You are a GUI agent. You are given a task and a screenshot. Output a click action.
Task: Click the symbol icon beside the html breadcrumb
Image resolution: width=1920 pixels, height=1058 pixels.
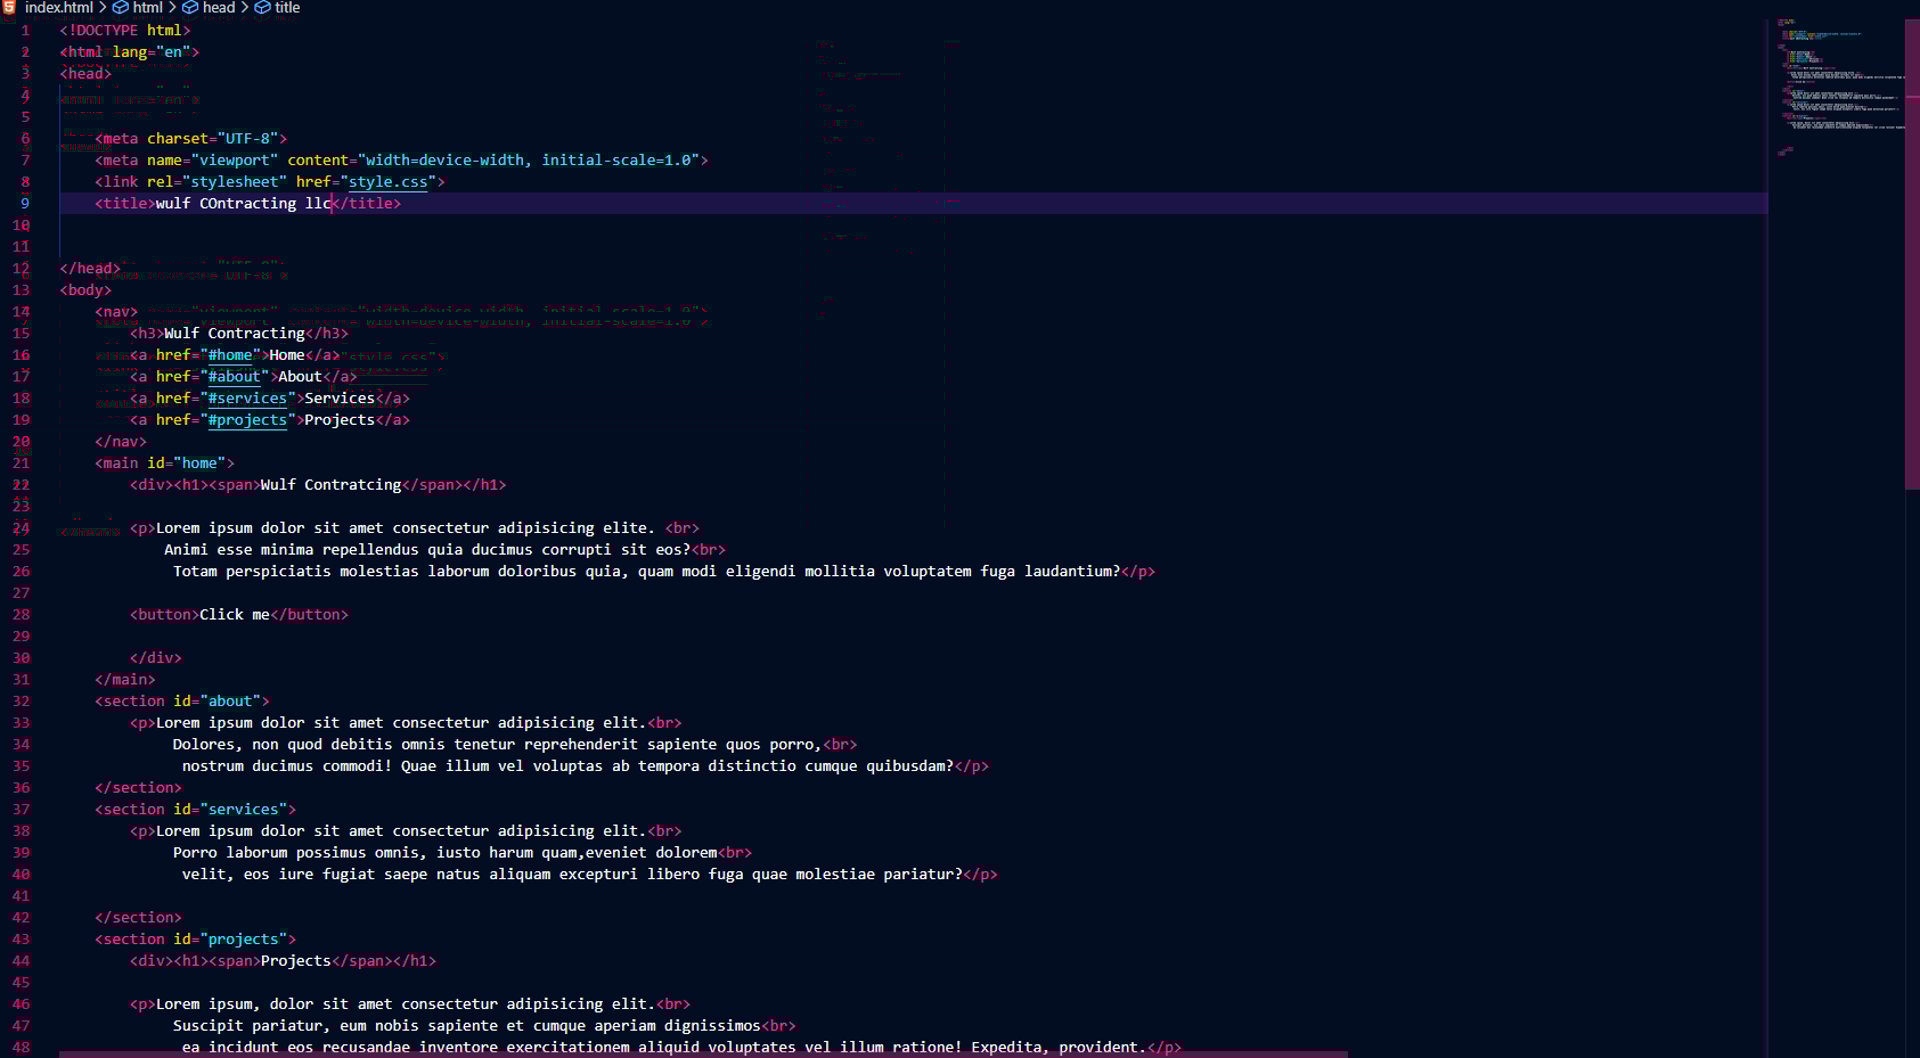point(120,7)
